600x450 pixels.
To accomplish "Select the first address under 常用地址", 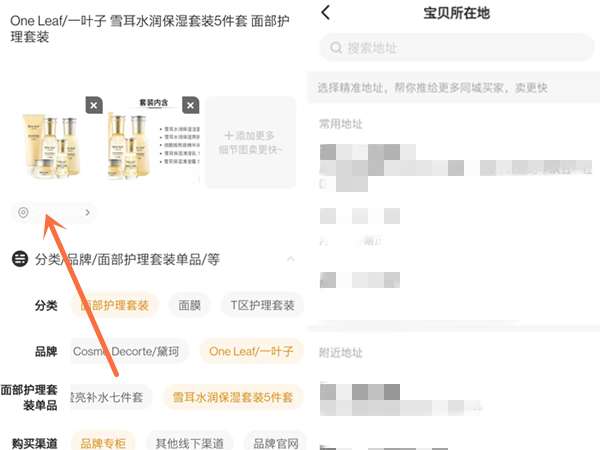I will 455,168.
